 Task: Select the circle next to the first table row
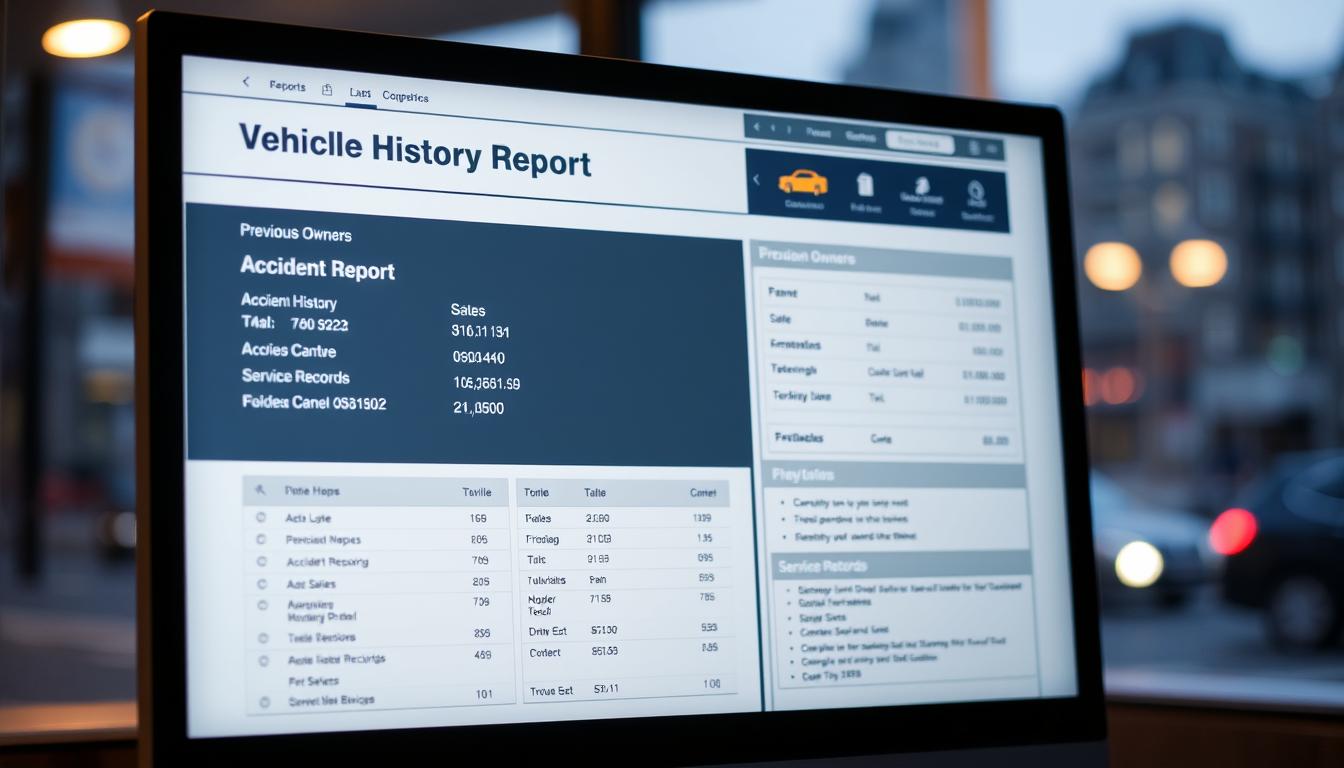point(260,518)
